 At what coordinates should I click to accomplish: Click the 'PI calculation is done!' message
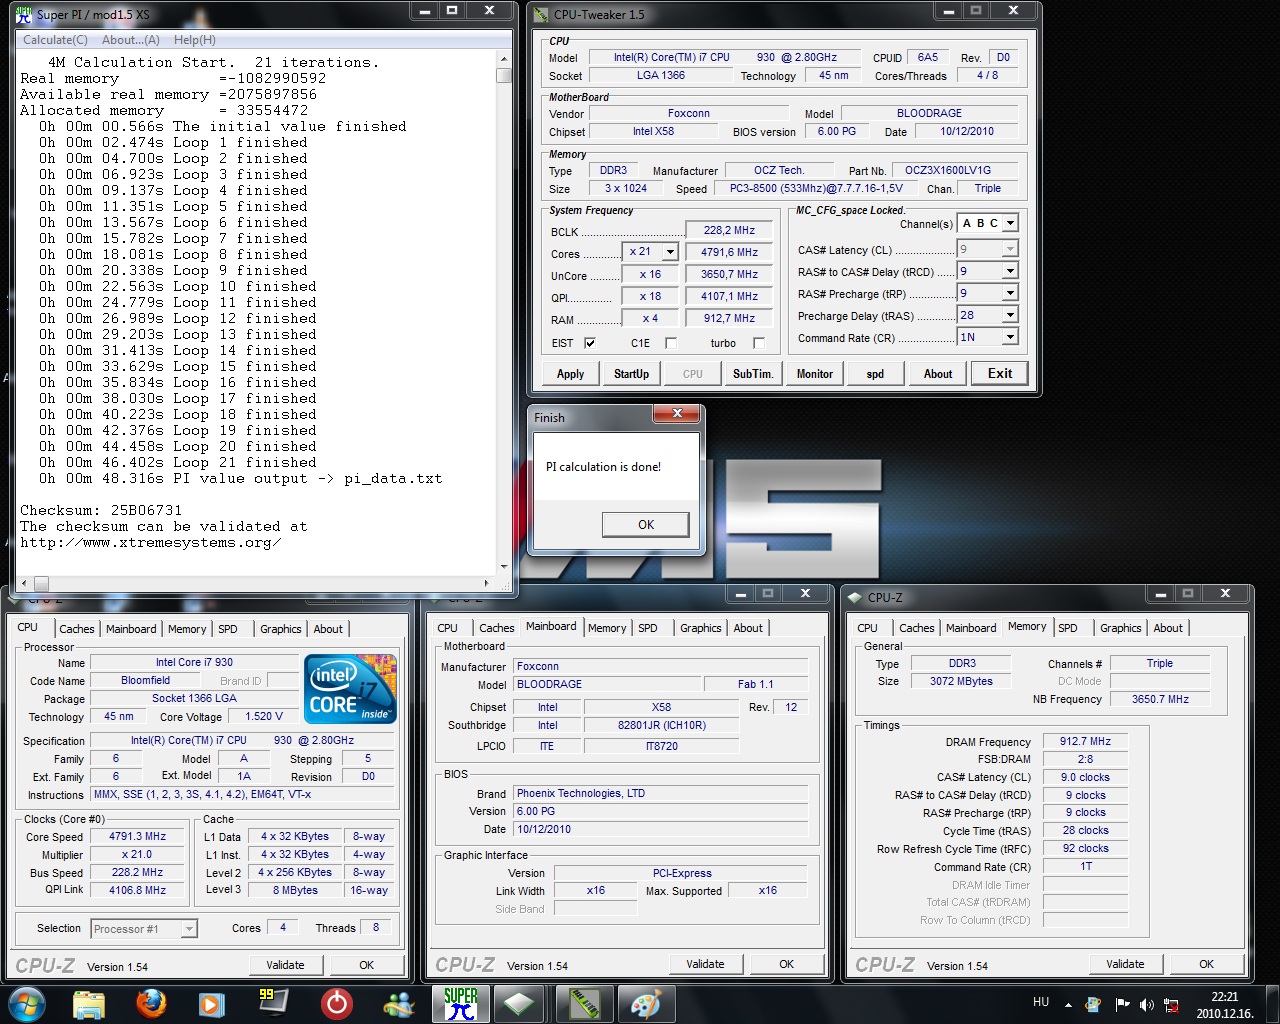tap(603, 467)
